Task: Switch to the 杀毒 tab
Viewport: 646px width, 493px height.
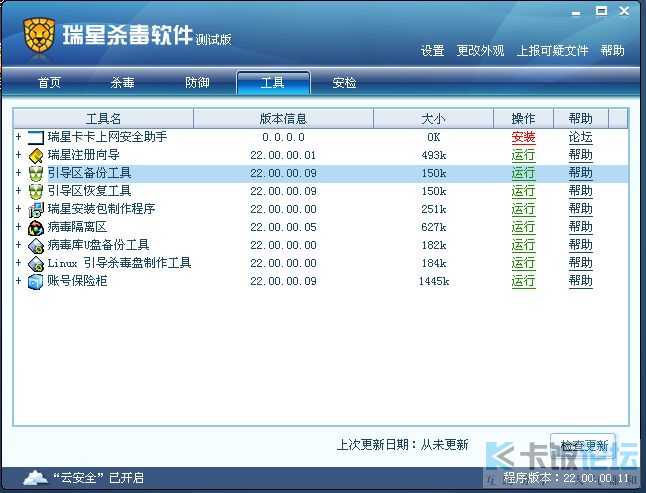Action: [122, 82]
